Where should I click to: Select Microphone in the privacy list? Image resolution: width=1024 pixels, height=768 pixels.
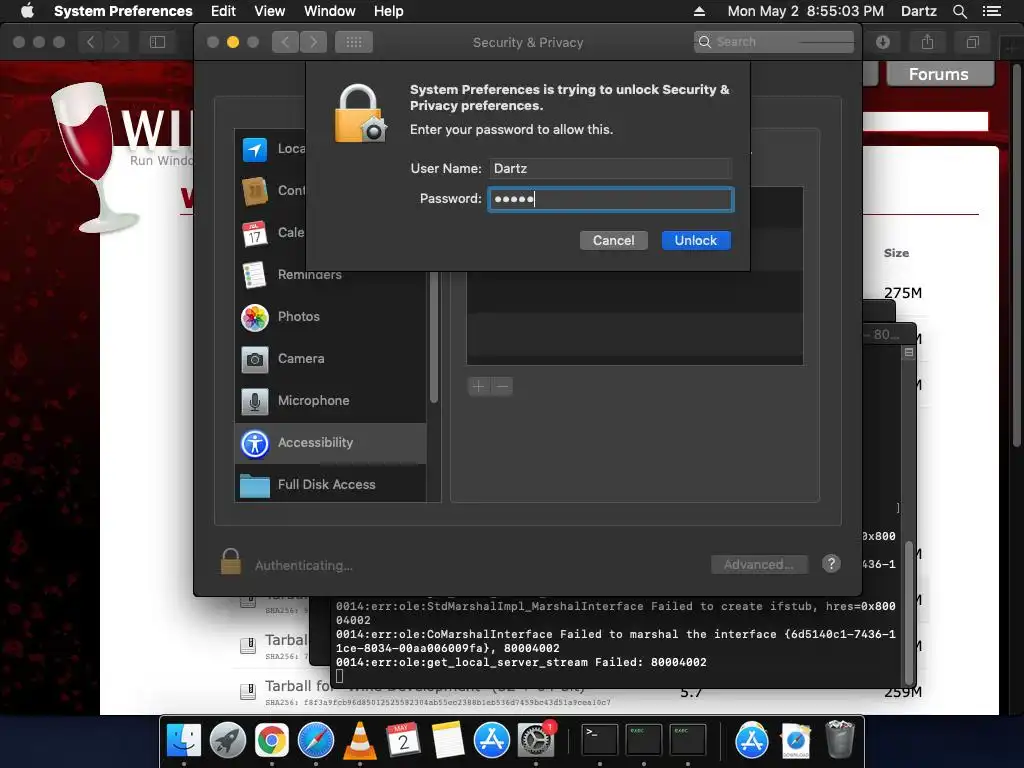330,401
